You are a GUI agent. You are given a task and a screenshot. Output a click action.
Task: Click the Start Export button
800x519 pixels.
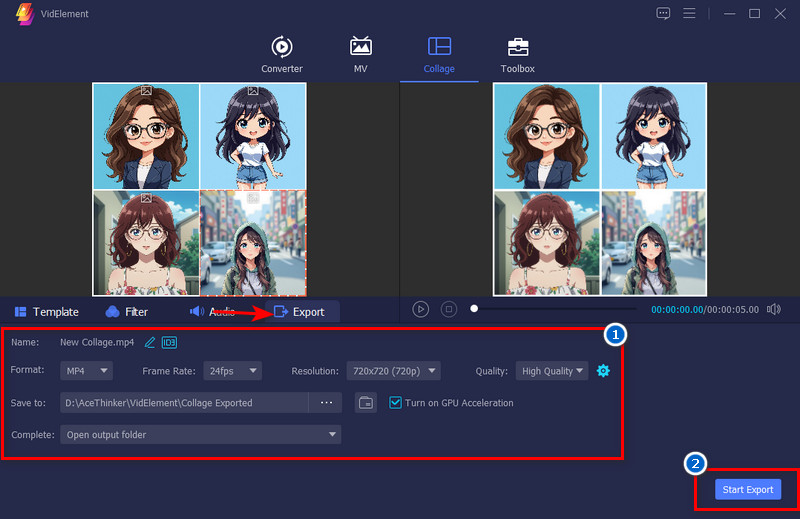point(748,489)
